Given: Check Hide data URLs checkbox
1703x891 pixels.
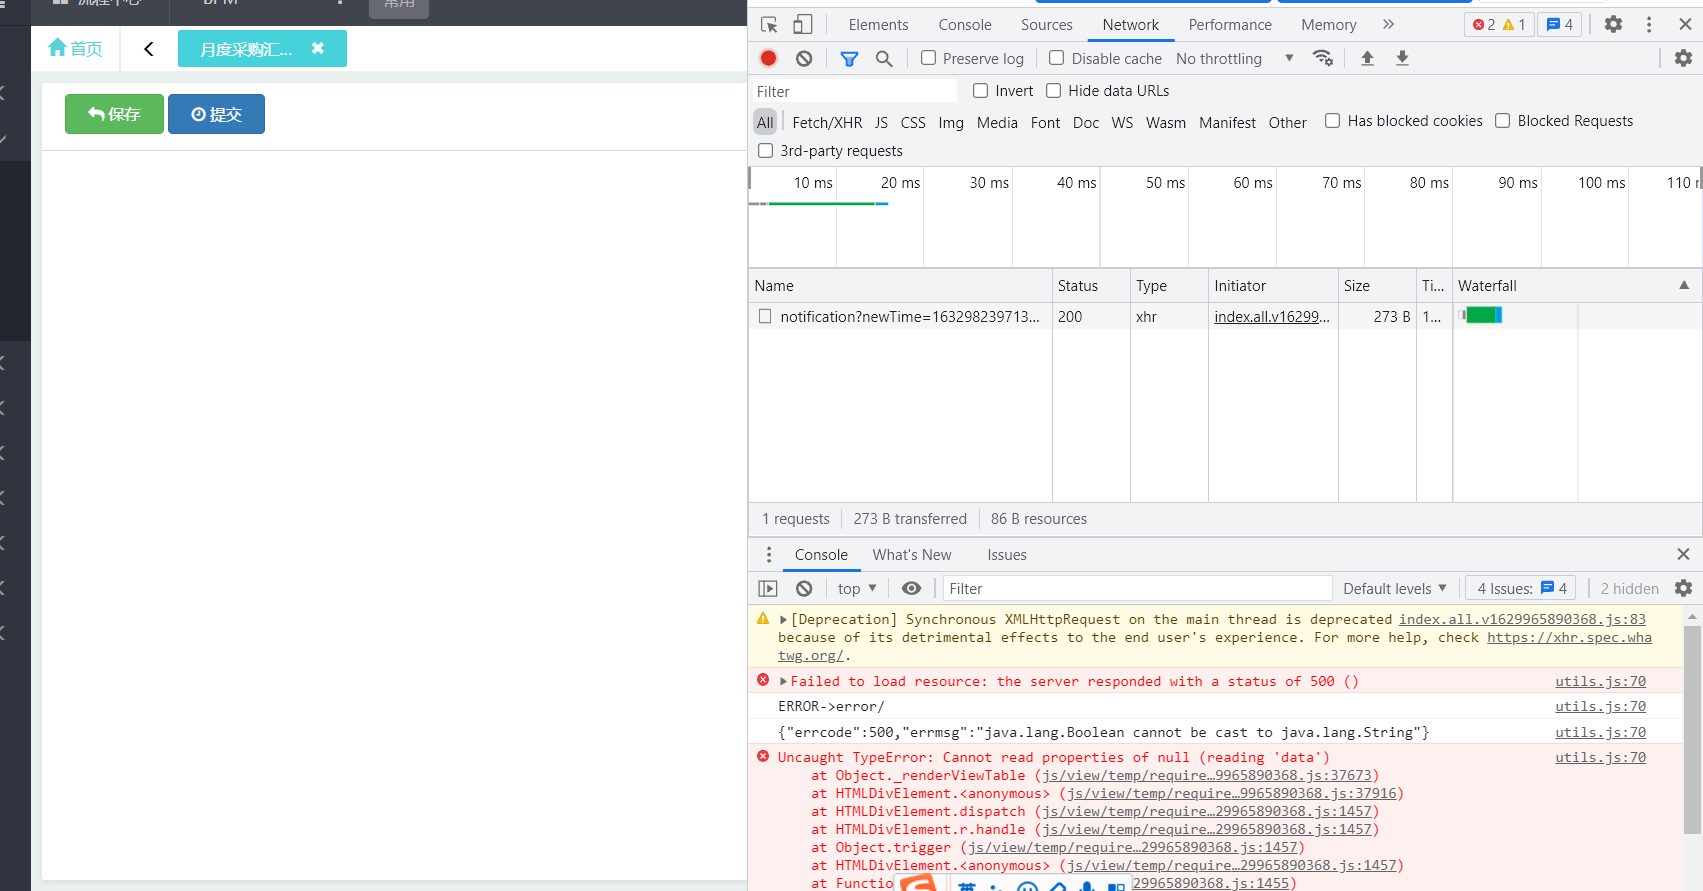Looking at the screenshot, I should (x=1053, y=91).
